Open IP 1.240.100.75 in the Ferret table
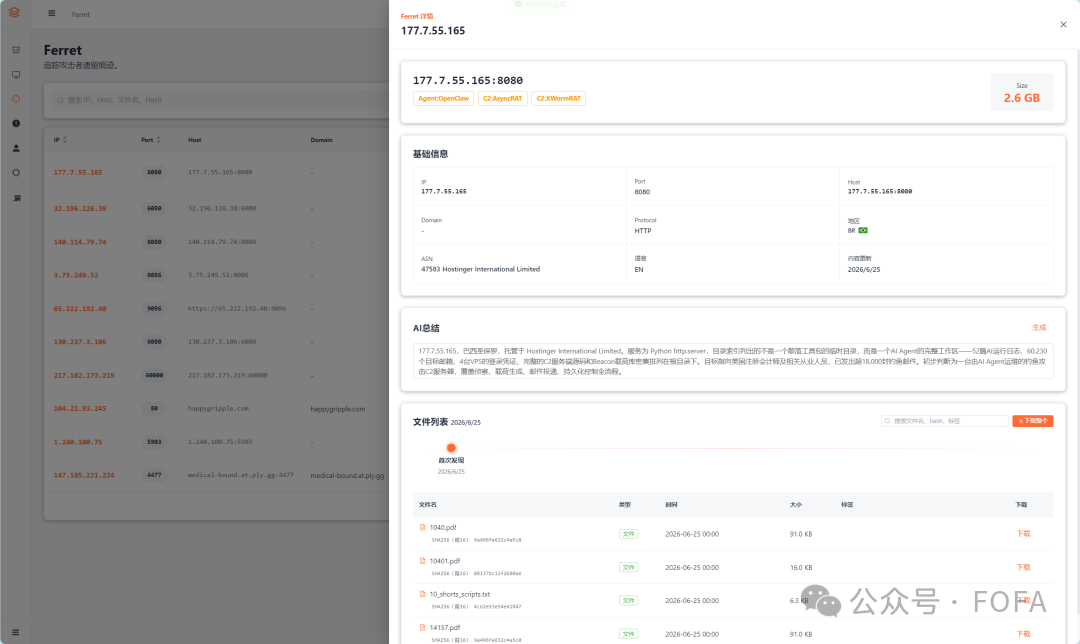The width and height of the screenshot is (1080, 644). 78,442
